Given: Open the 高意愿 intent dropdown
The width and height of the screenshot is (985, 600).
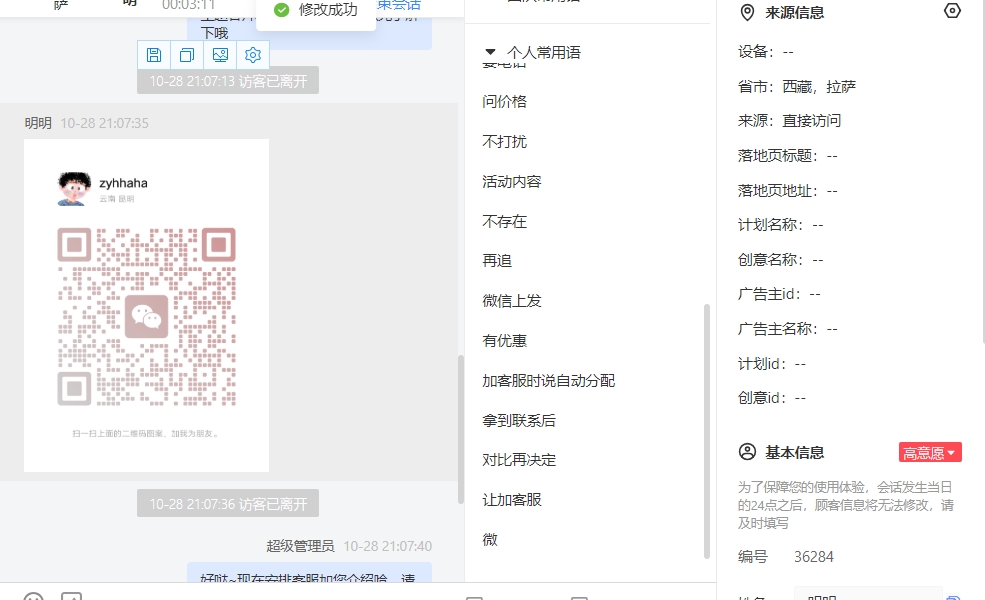Looking at the screenshot, I should (930, 452).
